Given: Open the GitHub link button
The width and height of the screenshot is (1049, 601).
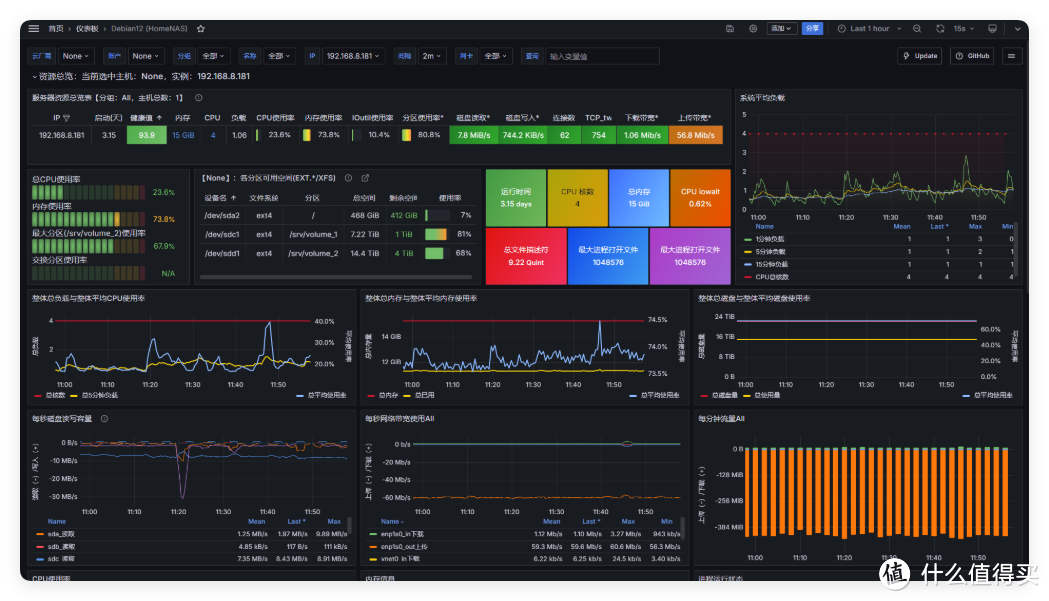Looking at the screenshot, I should [x=973, y=56].
